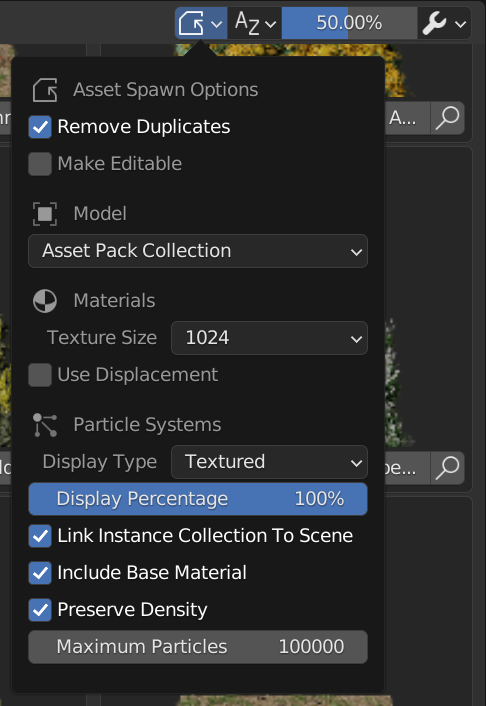The image size is (486, 706).
Task: Click the Asset Spawn Options header icon
Action: tap(45, 90)
